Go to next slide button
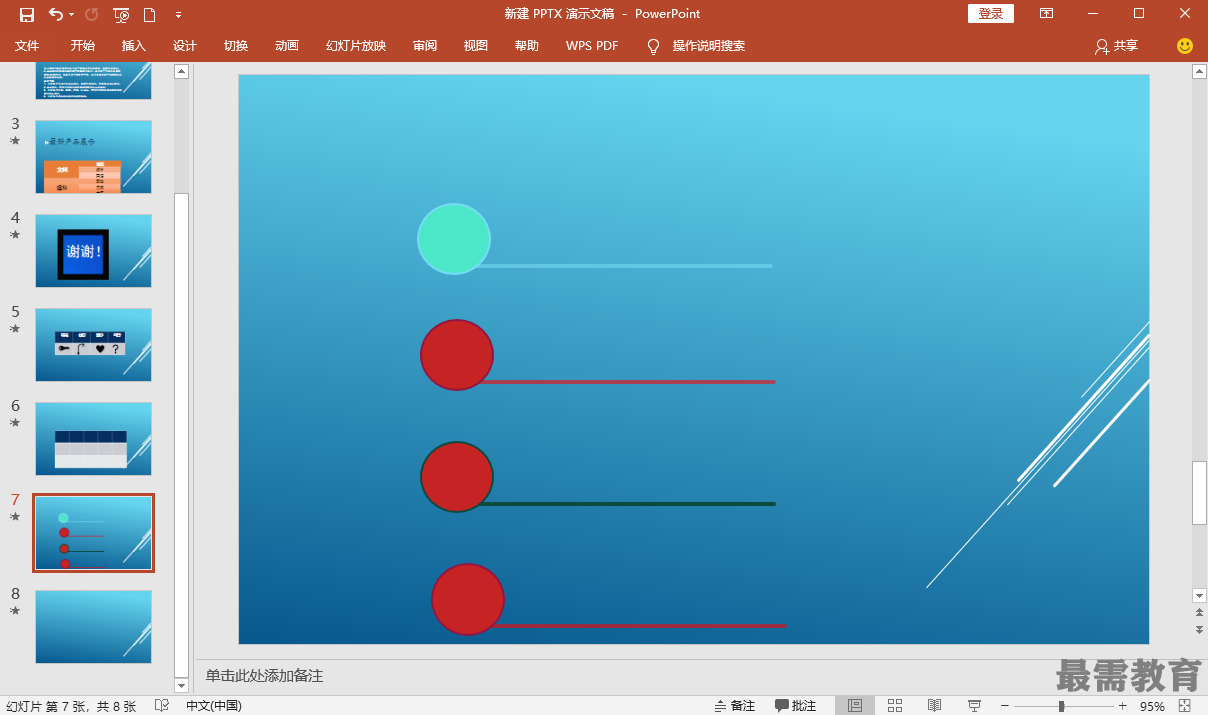Image resolution: width=1208 pixels, height=715 pixels. (1200, 629)
